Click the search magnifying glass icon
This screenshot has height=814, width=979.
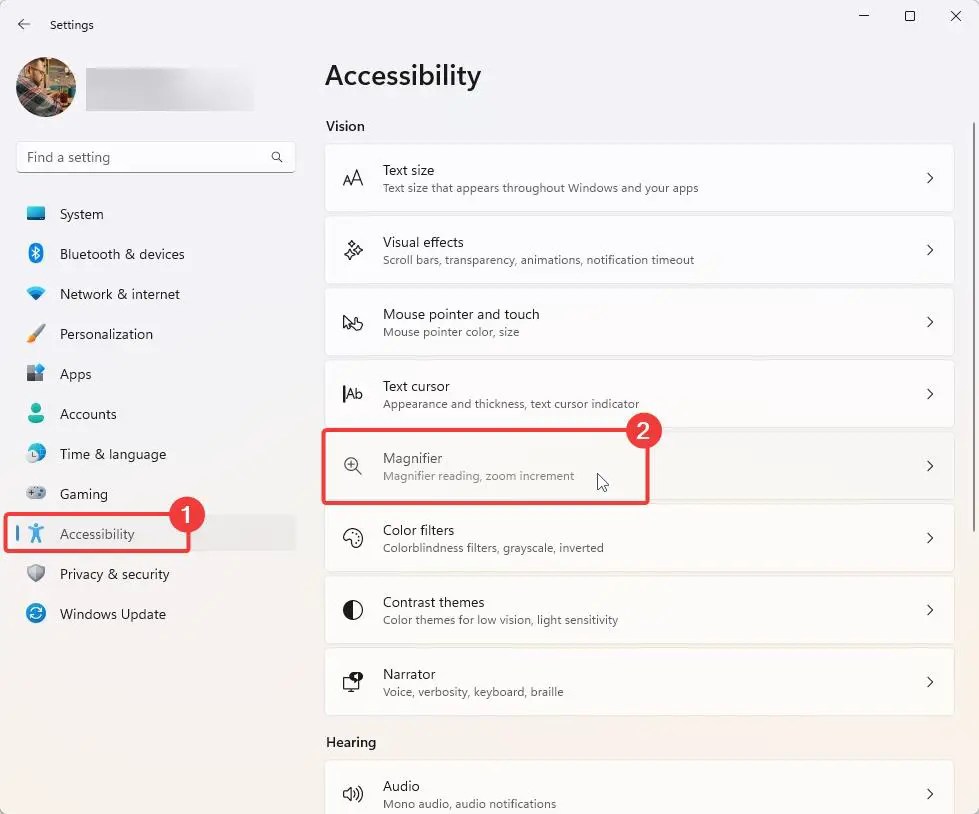(277, 157)
